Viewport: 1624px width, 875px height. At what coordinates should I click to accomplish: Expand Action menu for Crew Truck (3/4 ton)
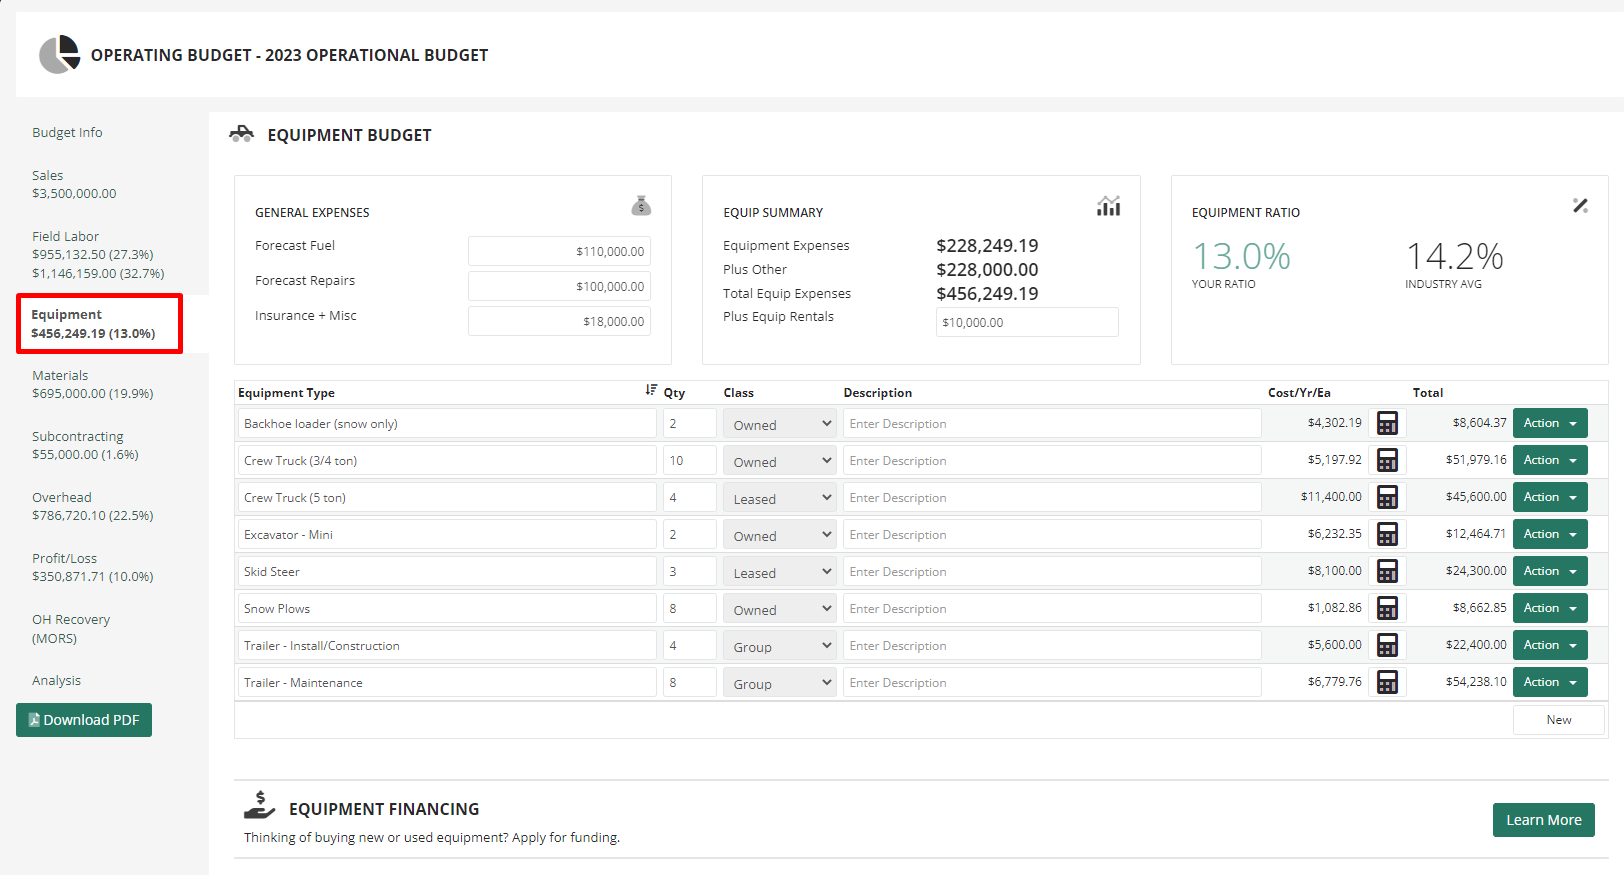coord(1550,460)
